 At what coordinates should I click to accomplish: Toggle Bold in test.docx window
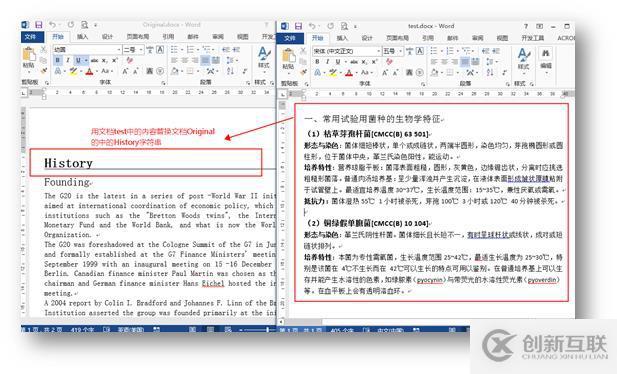click(317, 62)
